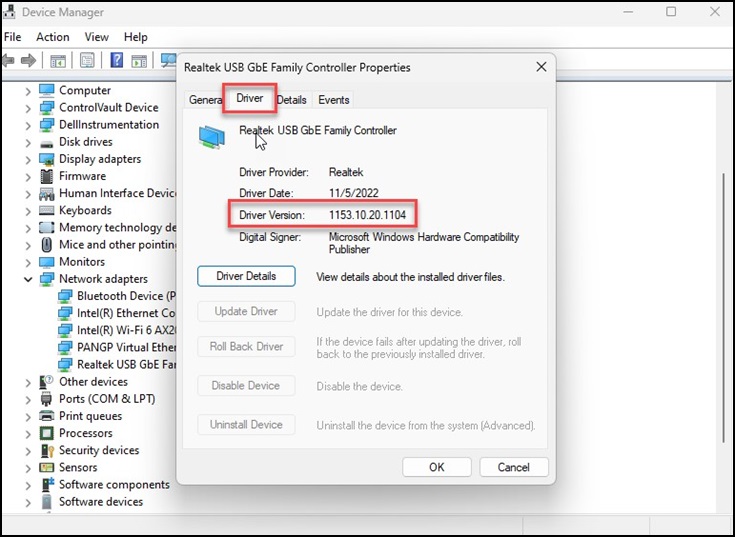Select Bluetooth Device network adapter
Image resolution: width=735 pixels, height=537 pixels.
coord(117,296)
